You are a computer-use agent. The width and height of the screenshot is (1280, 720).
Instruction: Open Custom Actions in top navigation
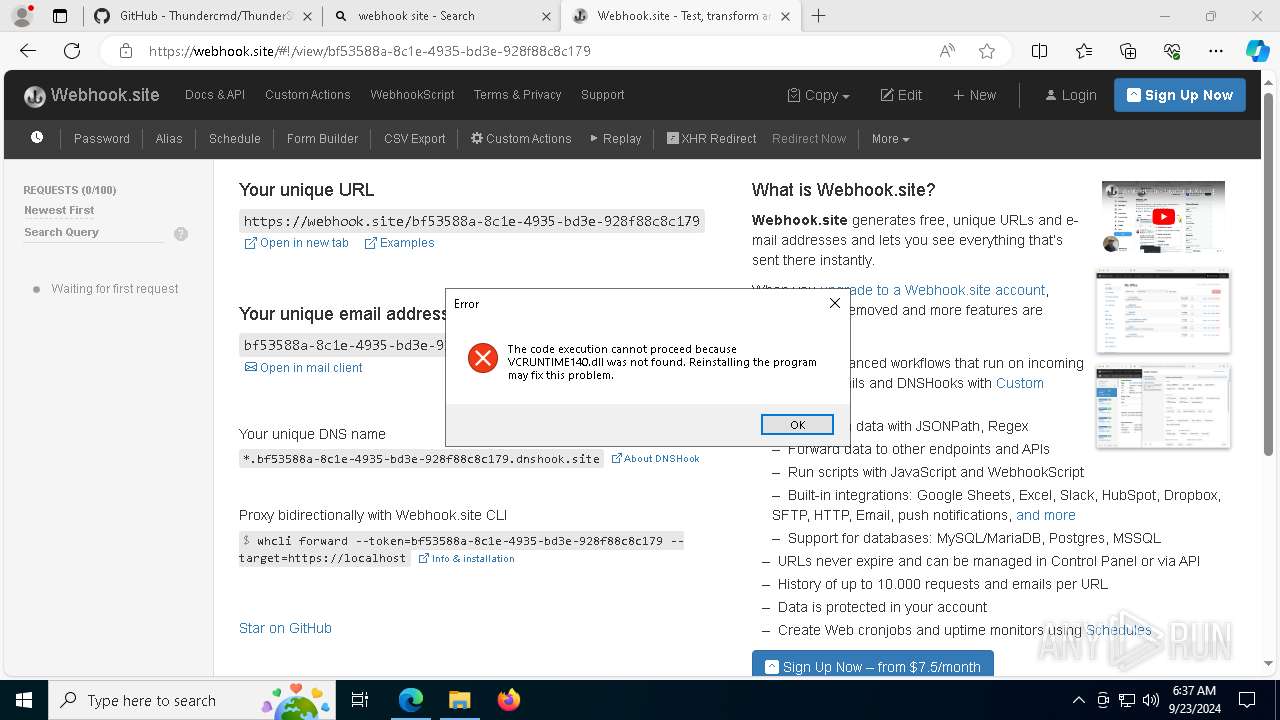pyautogui.click(x=308, y=95)
